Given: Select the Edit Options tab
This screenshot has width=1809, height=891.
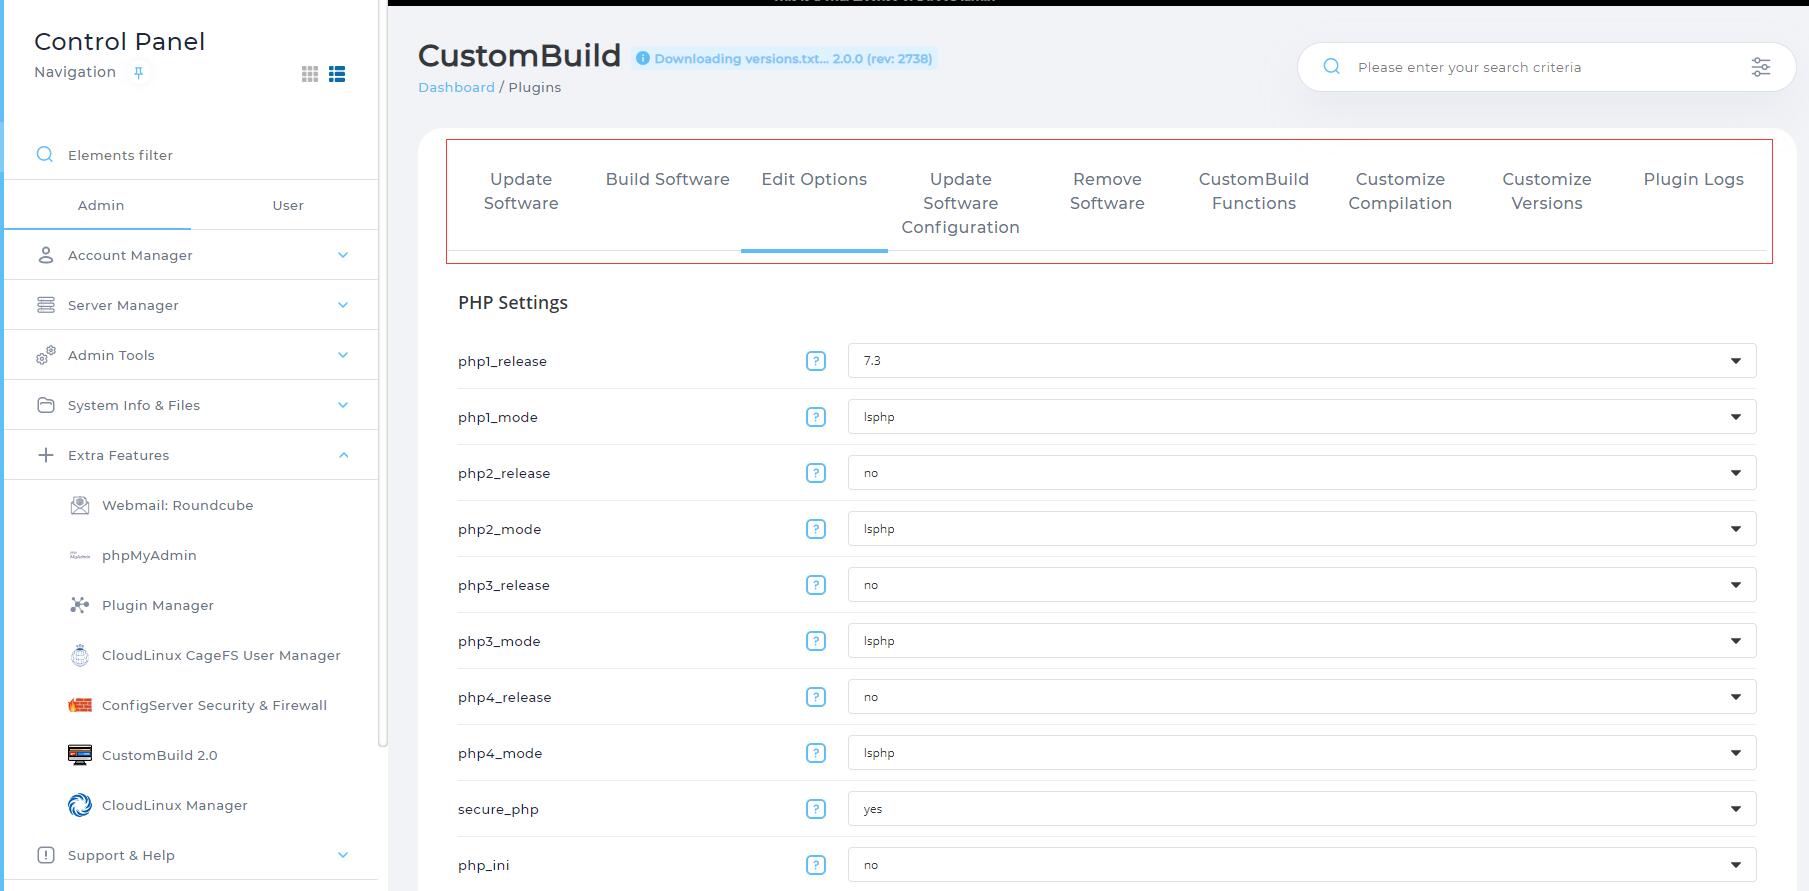Looking at the screenshot, I should tap(814, 179).
